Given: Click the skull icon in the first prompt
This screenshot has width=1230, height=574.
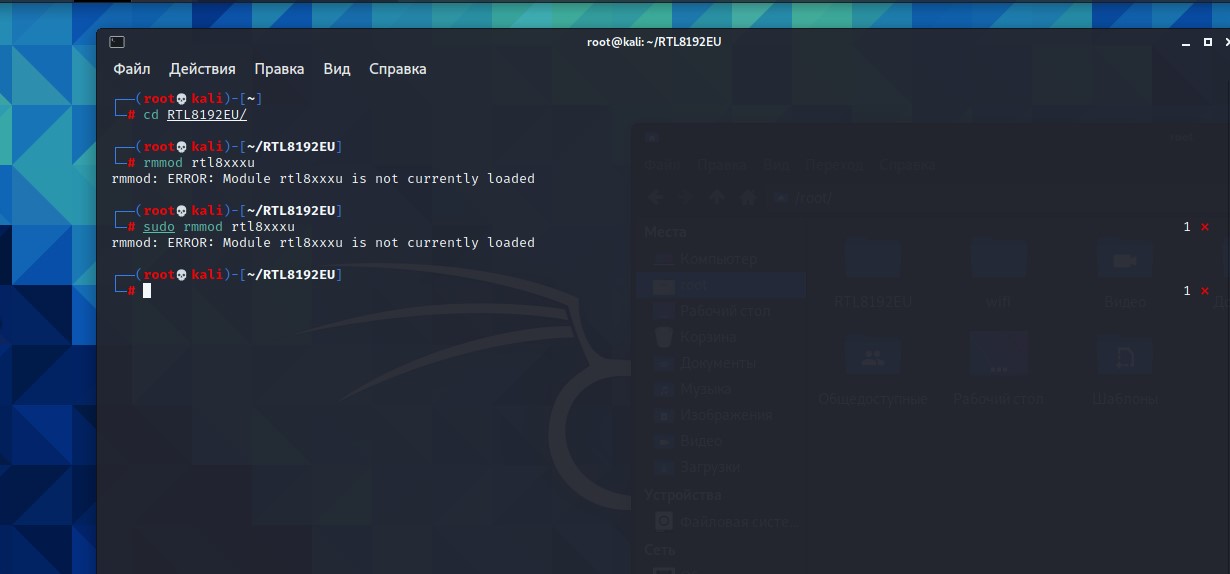Looking at the screenshot, I should (x=181, y=99).
